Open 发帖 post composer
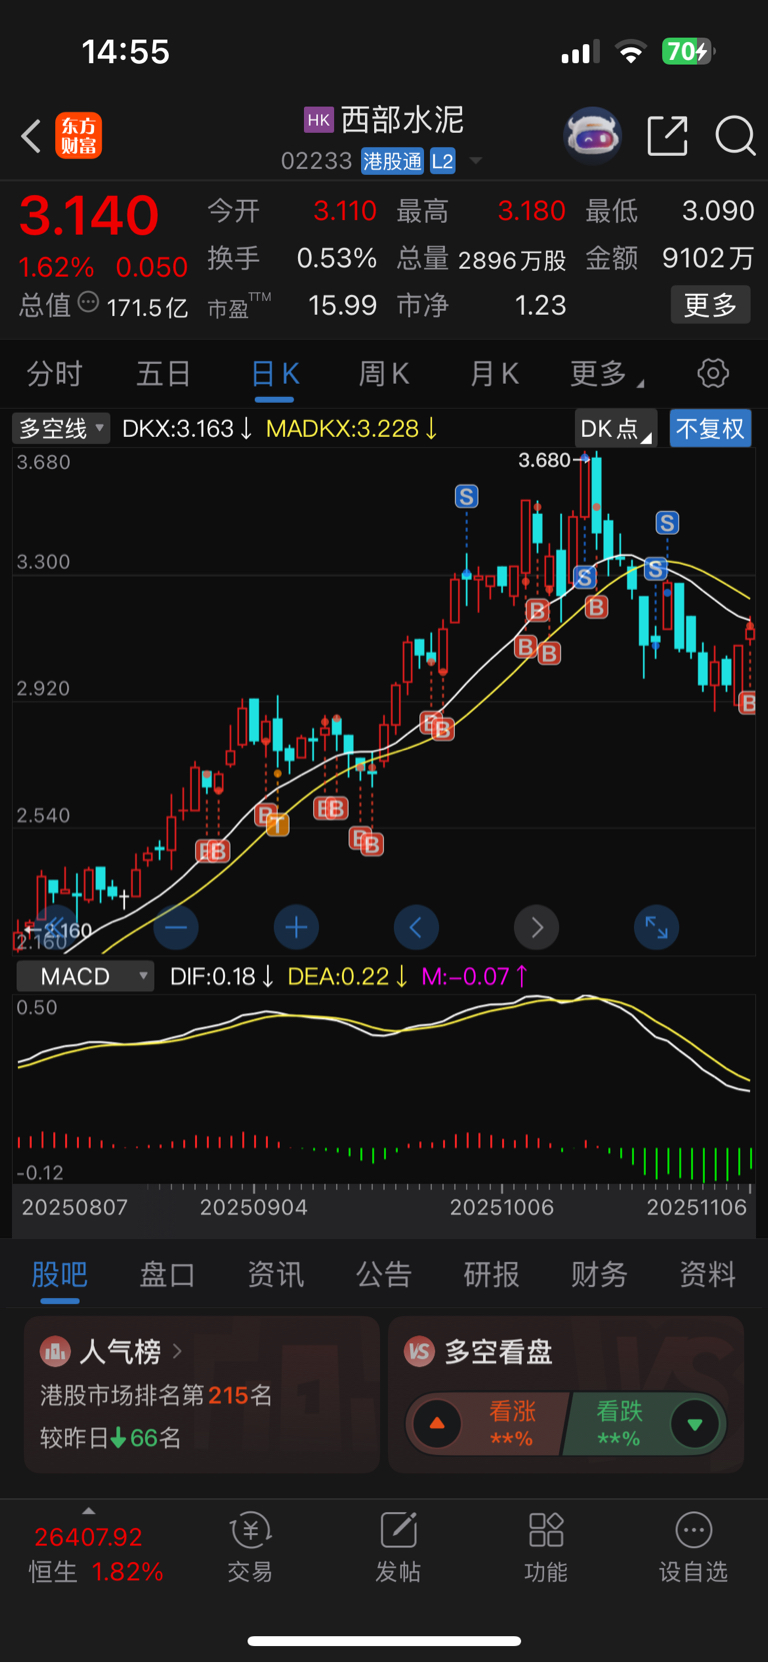 pyautogui.click(x=398, y=1547)
